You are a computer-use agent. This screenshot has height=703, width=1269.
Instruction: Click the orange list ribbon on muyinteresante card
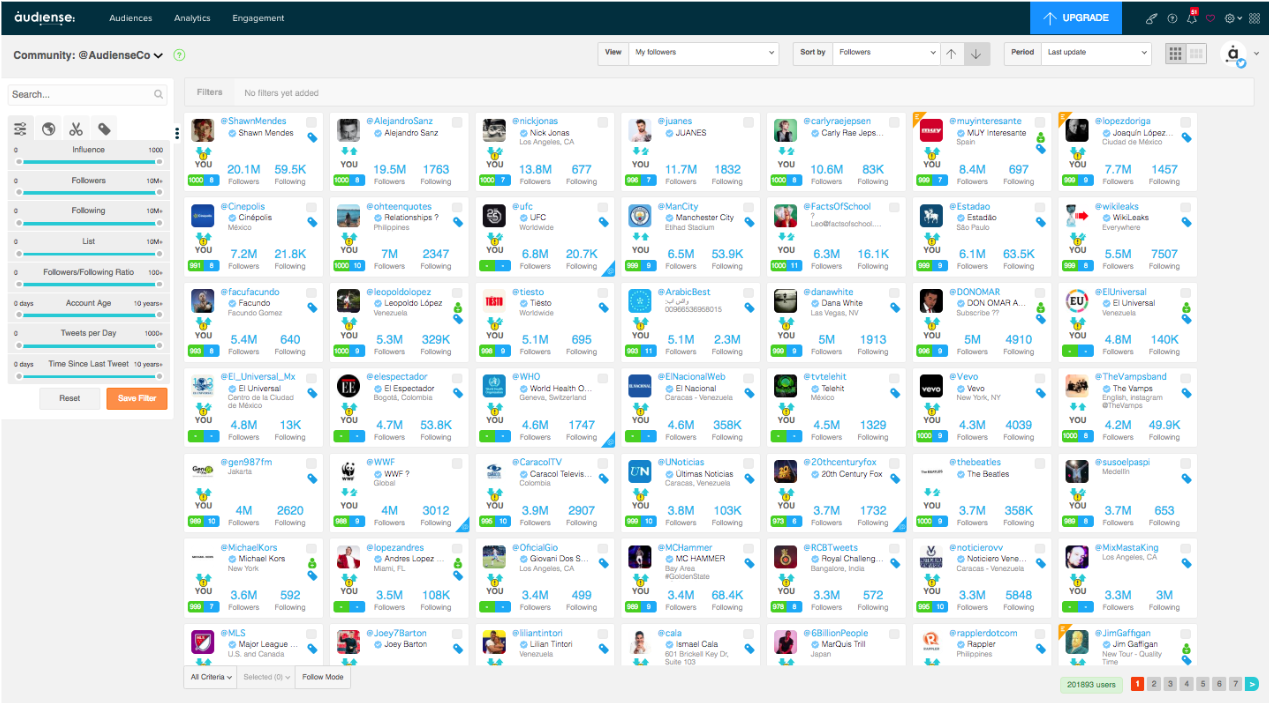pyautogui.click(x=918, y=117)
